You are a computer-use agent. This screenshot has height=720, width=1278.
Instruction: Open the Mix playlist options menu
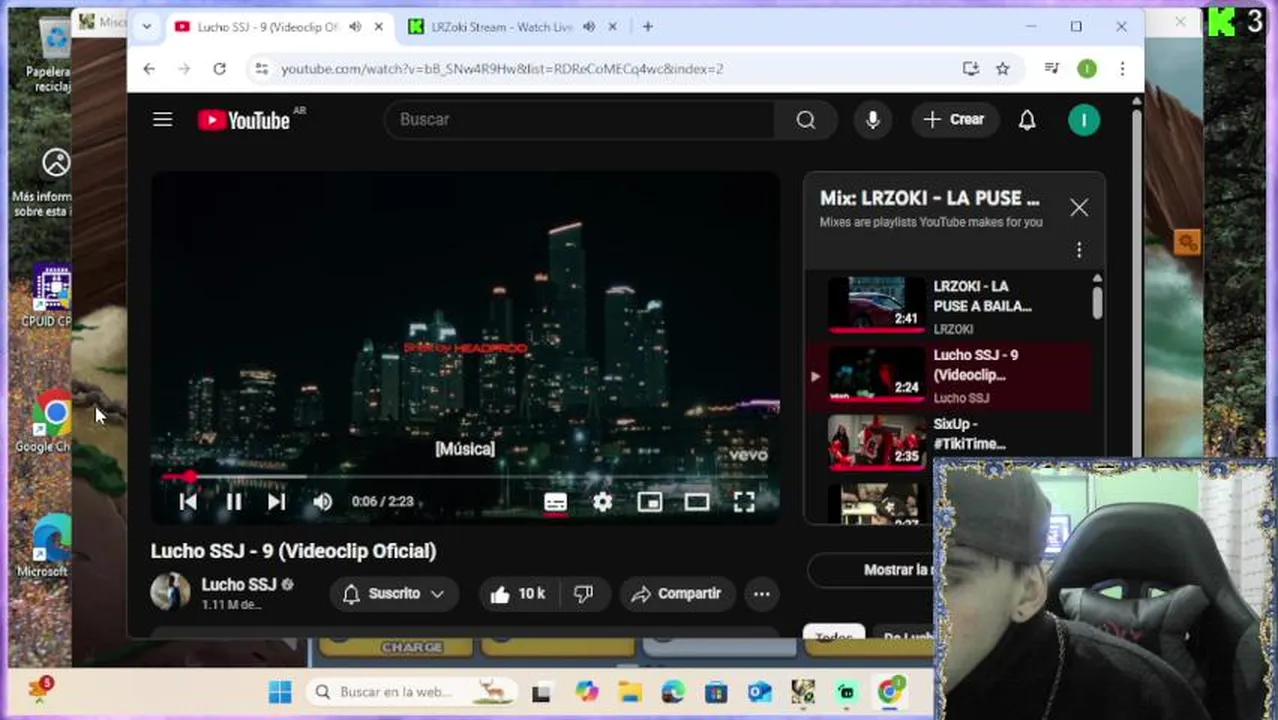point(1079,250)
